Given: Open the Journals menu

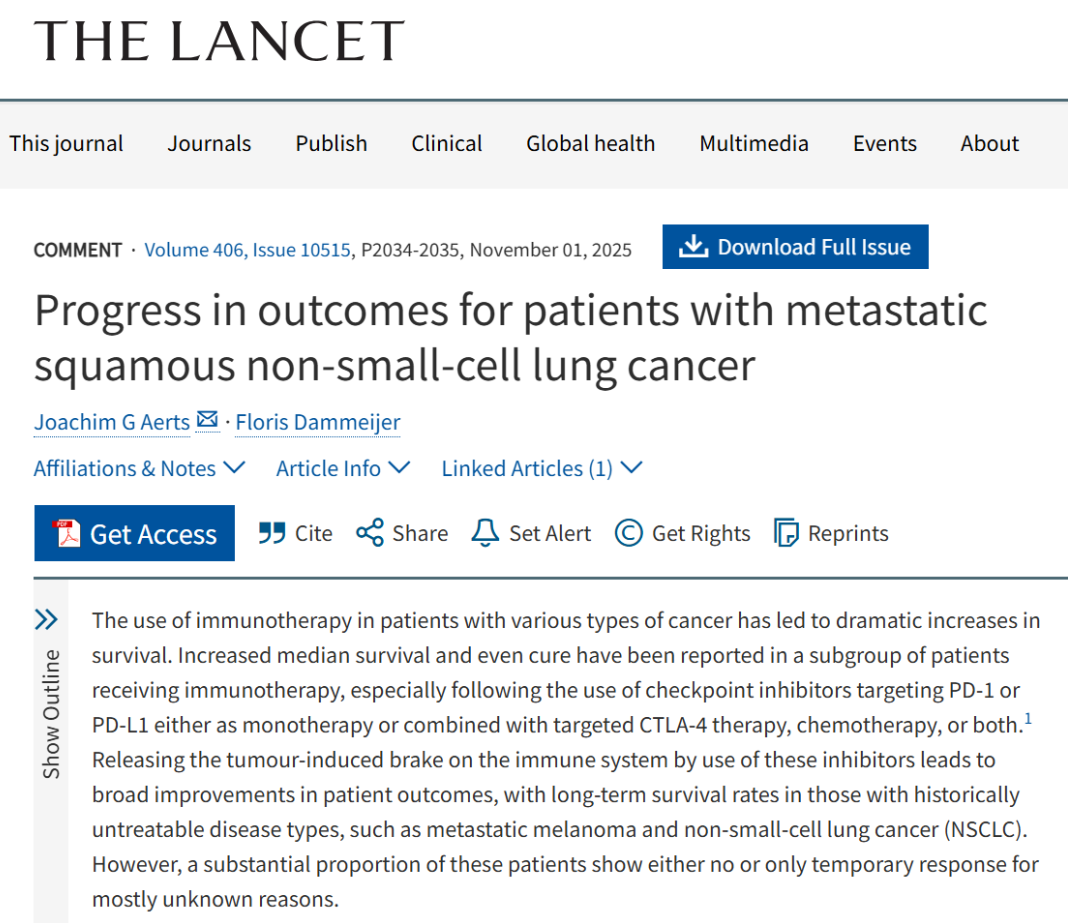Looking at the screenshot, I should click(209, 143).
